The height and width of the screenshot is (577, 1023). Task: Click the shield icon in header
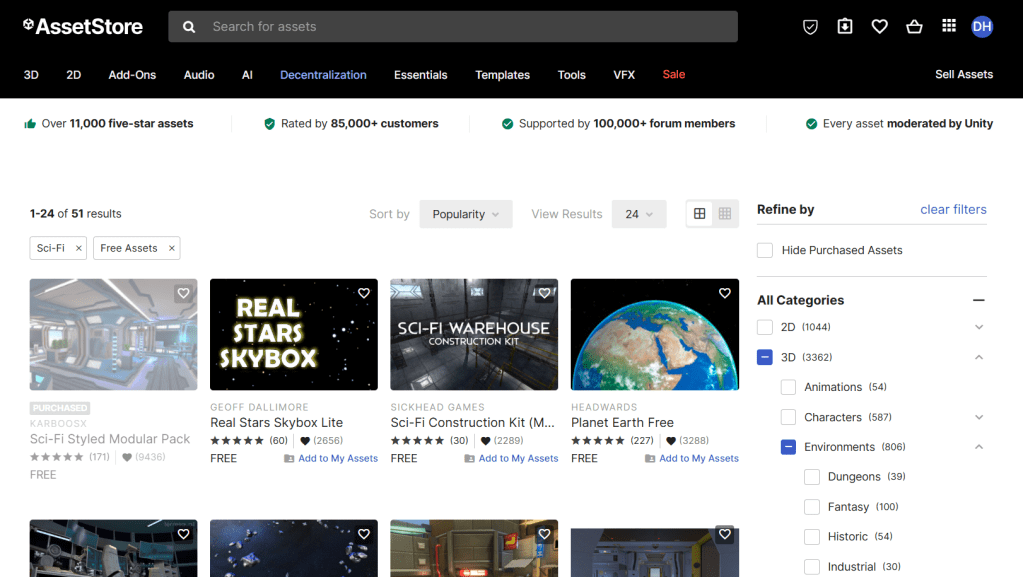(811, 27)
